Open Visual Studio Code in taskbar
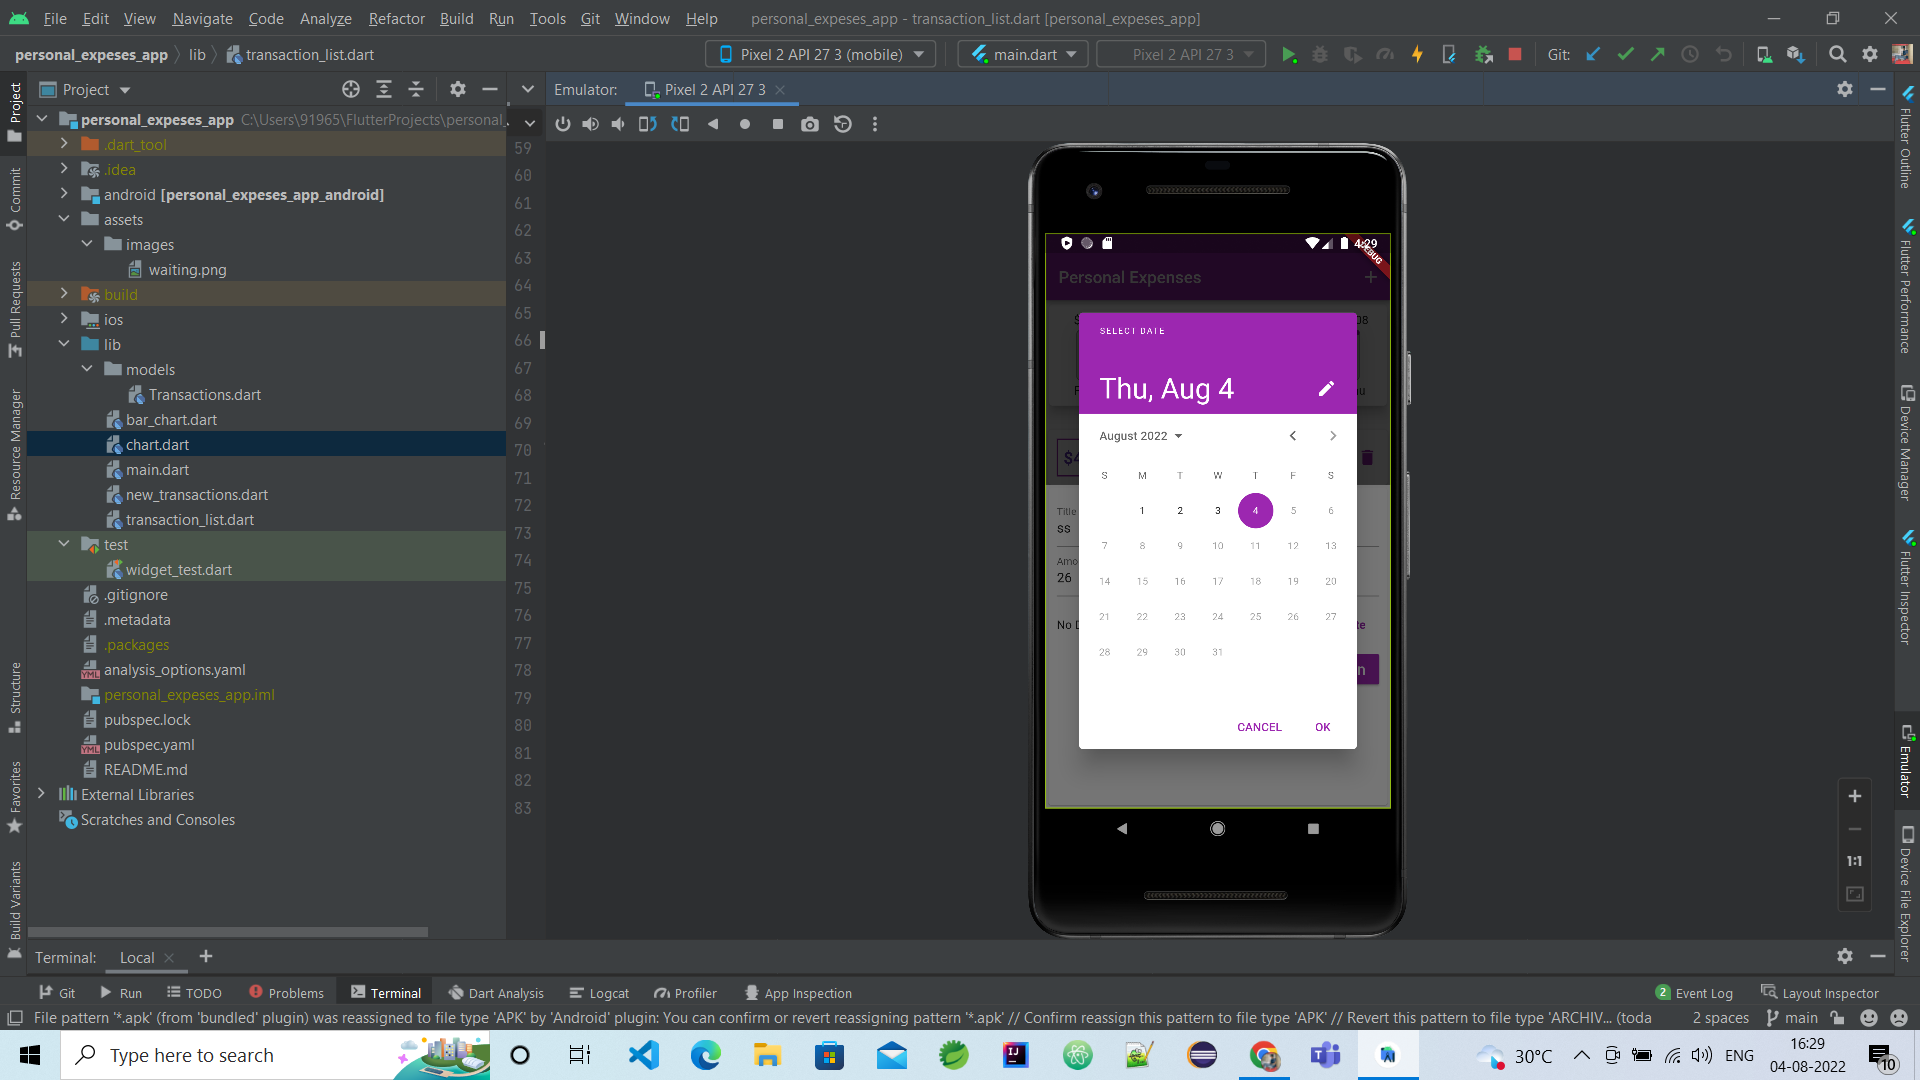This screenshot has width=1920, height=1080. point(644,1055)
